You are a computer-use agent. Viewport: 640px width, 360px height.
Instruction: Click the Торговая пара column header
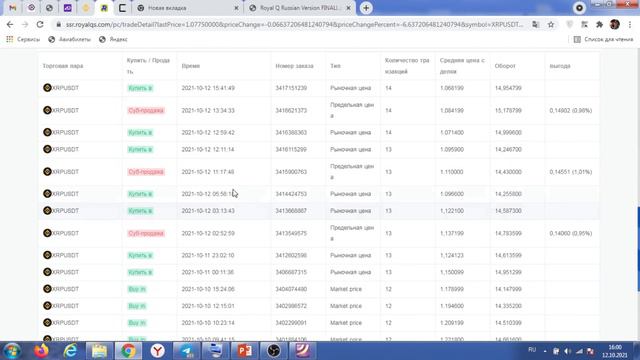(62, 66)
